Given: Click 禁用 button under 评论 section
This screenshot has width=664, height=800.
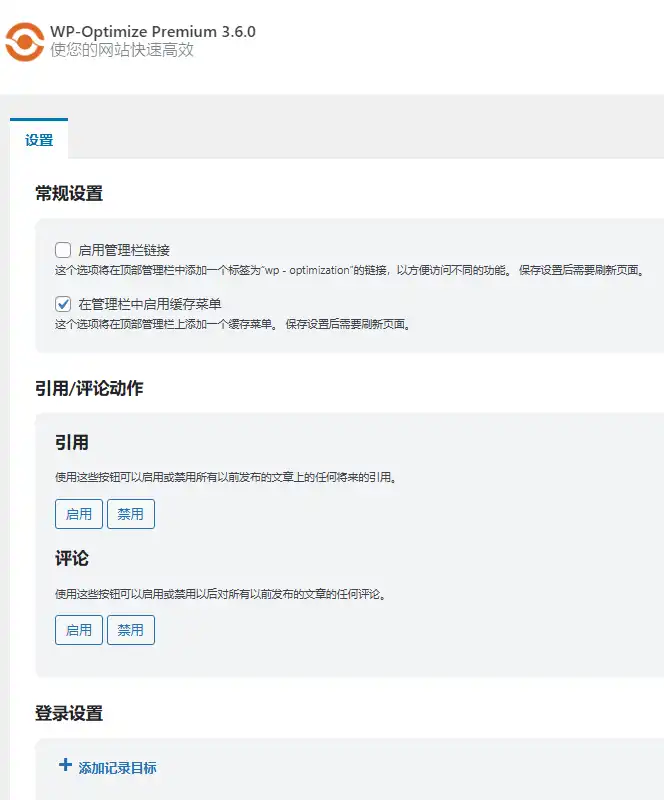Looking at the screenshot, I should (x=131, y=630).
